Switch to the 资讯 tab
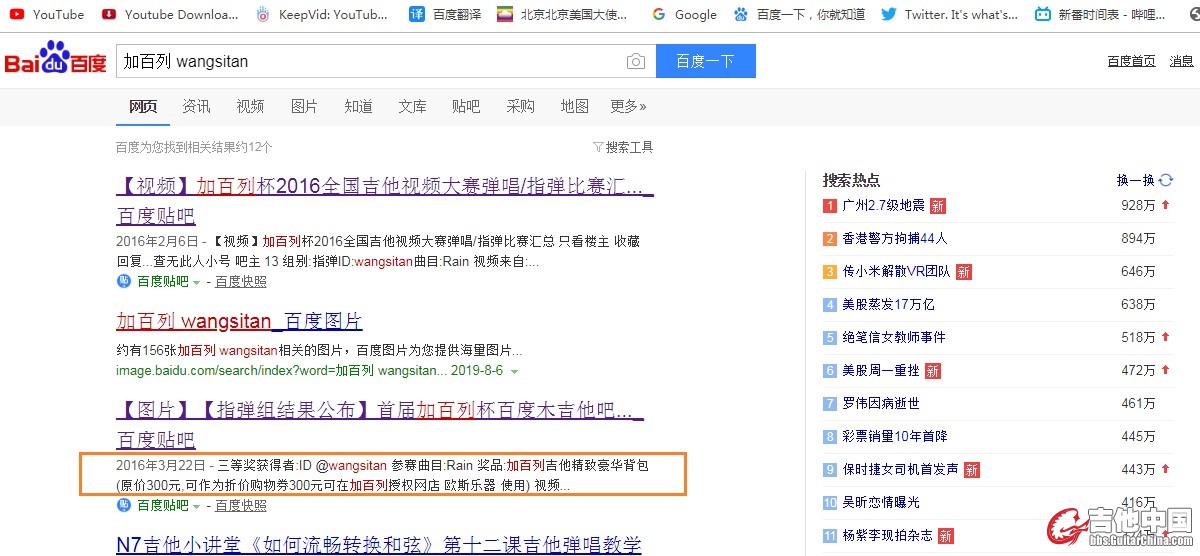Image resolution: width=1200 pixels, height=556 pixels. click(196, 106)
